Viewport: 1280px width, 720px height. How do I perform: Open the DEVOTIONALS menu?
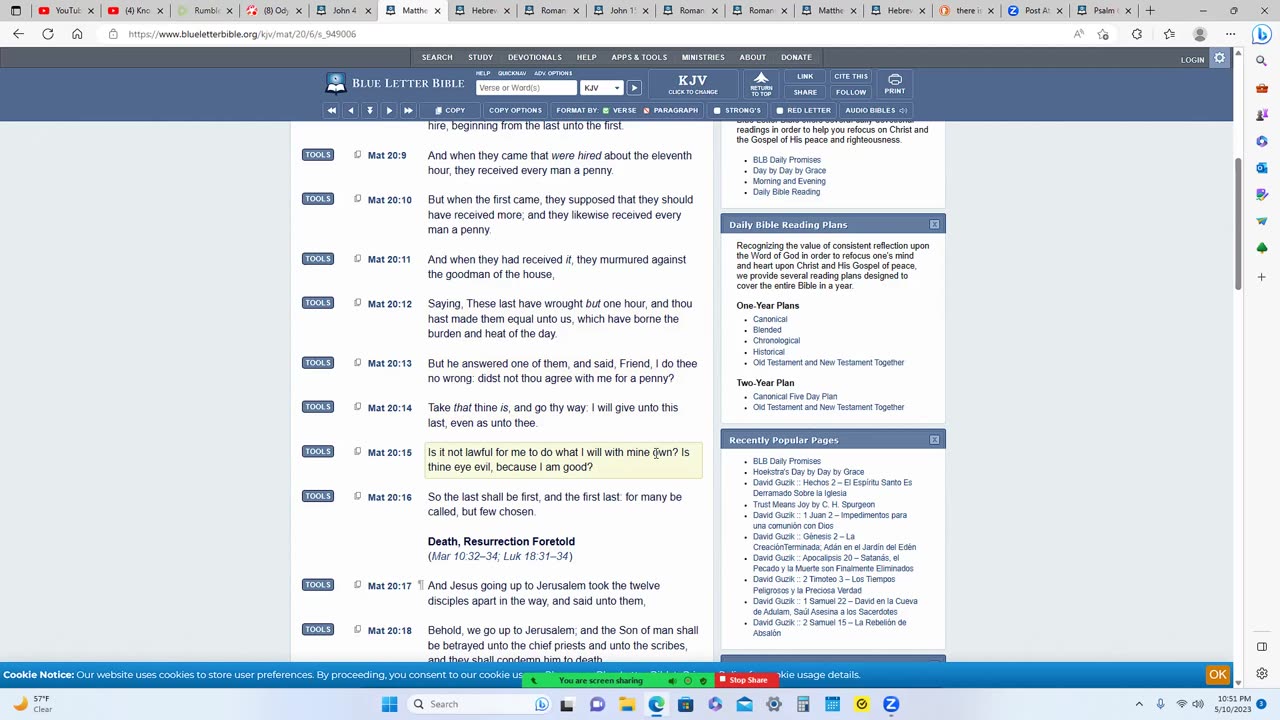click(x=534, y=57)
